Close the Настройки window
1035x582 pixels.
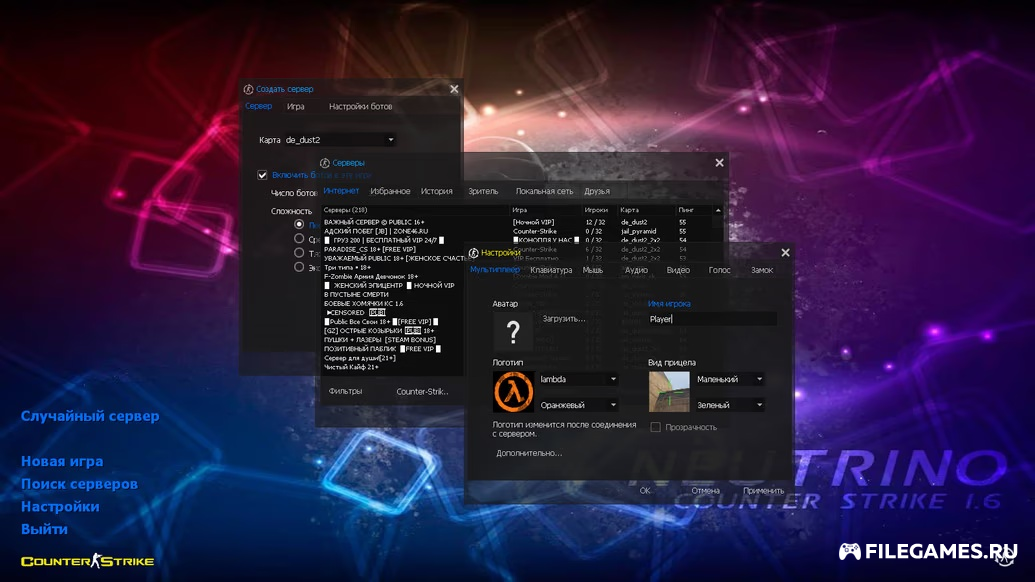tap(785, 253)
